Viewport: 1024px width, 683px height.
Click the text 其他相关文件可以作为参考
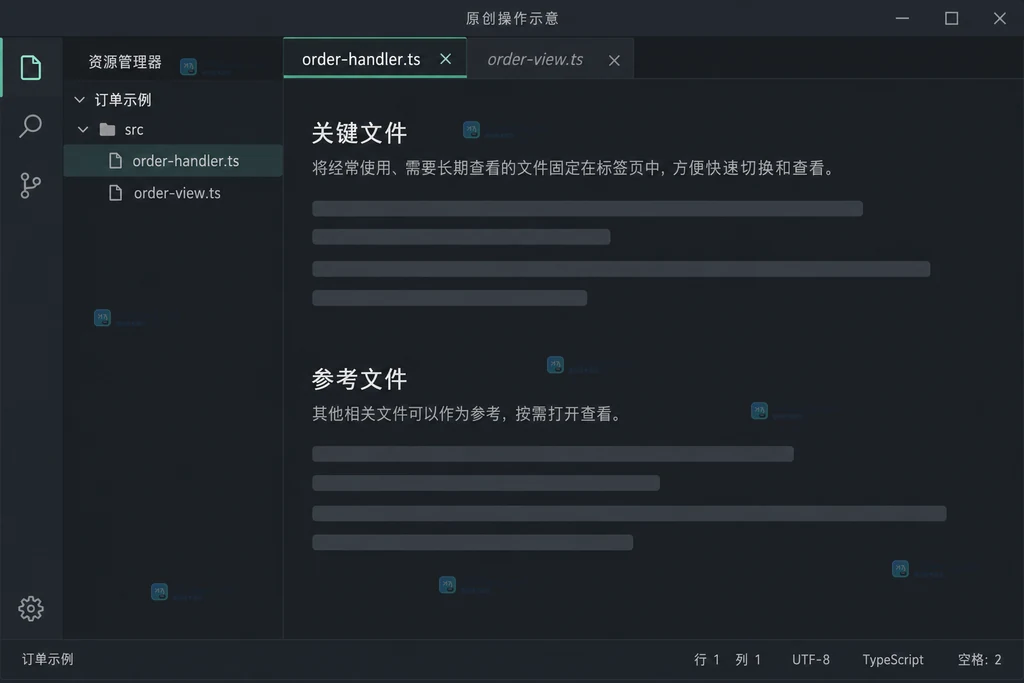coord(407,414)
